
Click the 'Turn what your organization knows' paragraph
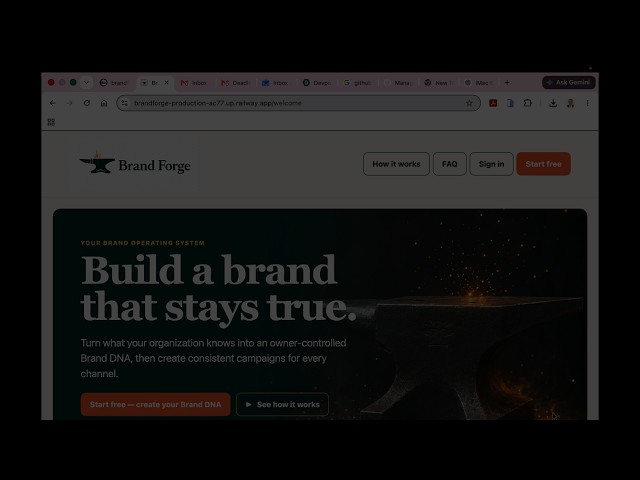213,358
